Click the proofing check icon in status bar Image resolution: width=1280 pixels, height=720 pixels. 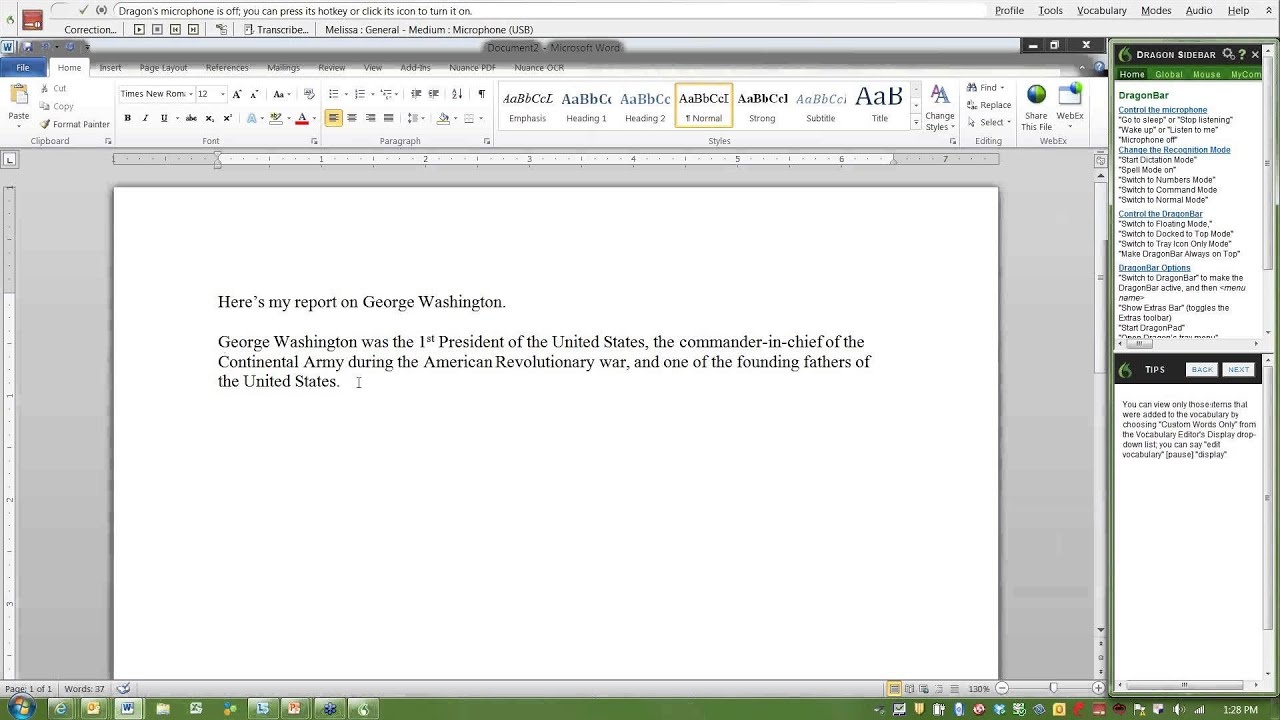(x=123, y=688)
